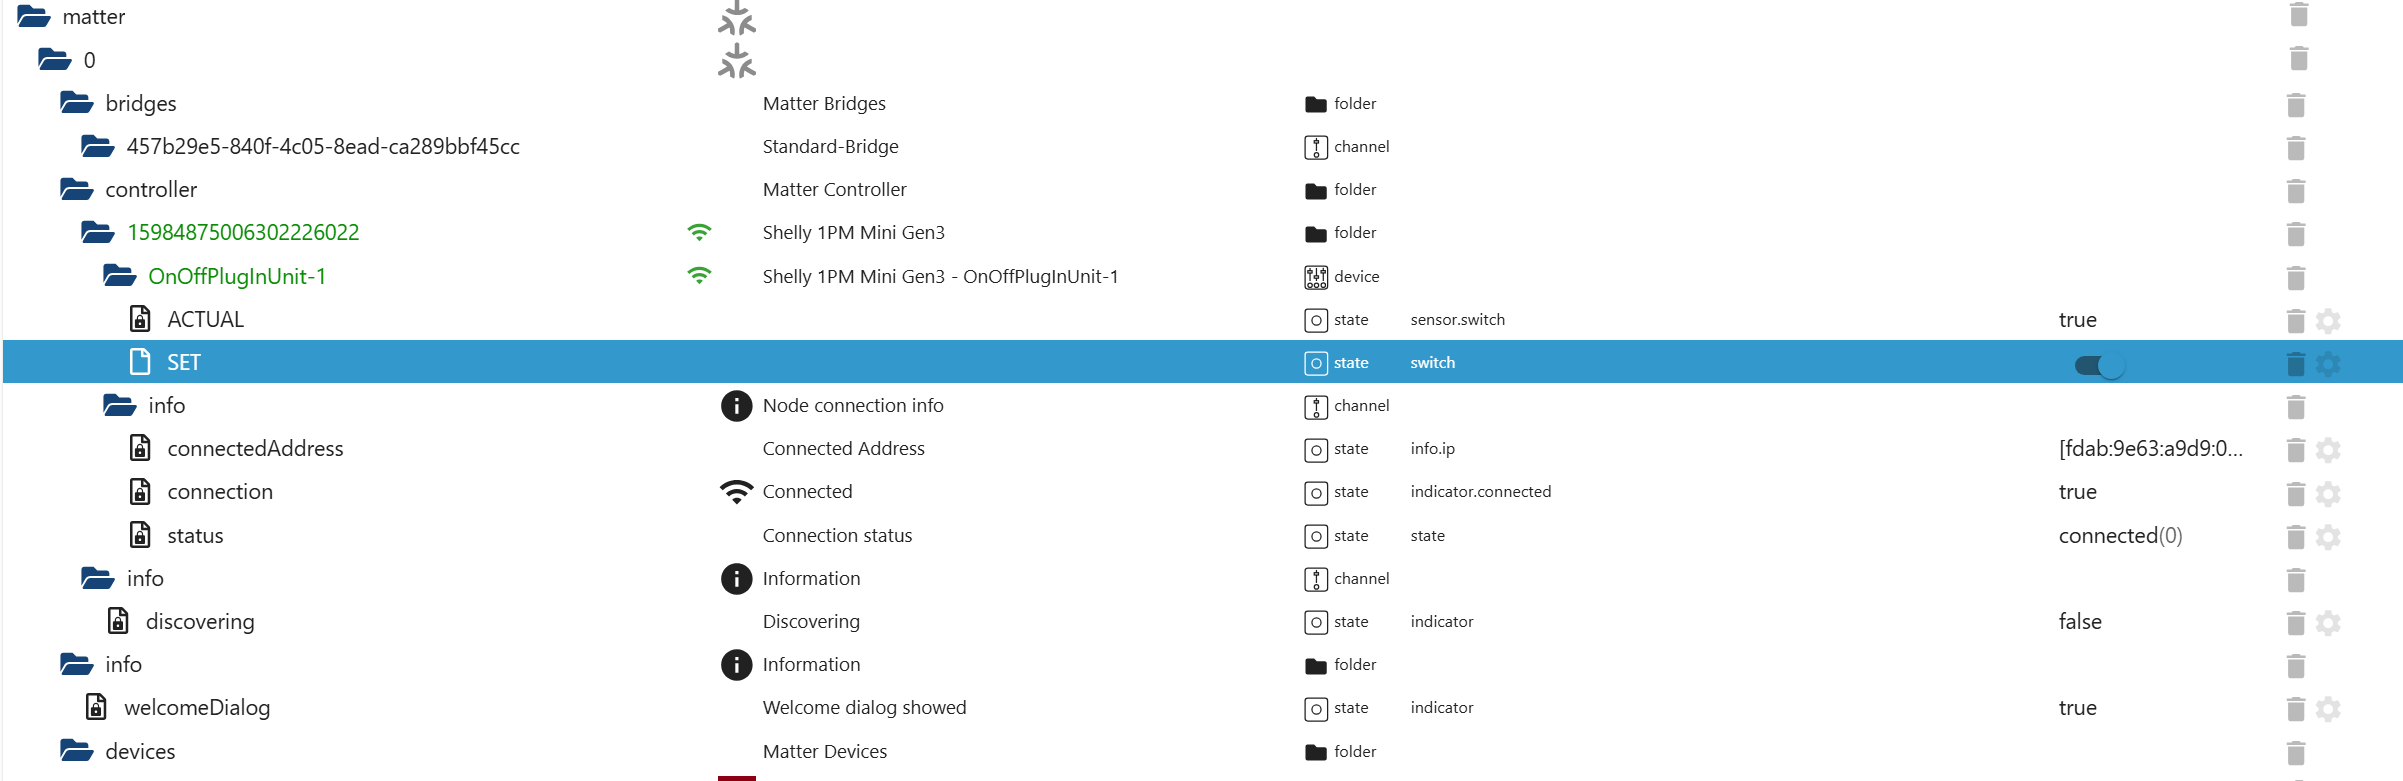Click trash icon for Shelly 1PM Mini Gen3 folder
This screenshot has width=2403, height=781.
[x=2296, y=234]
